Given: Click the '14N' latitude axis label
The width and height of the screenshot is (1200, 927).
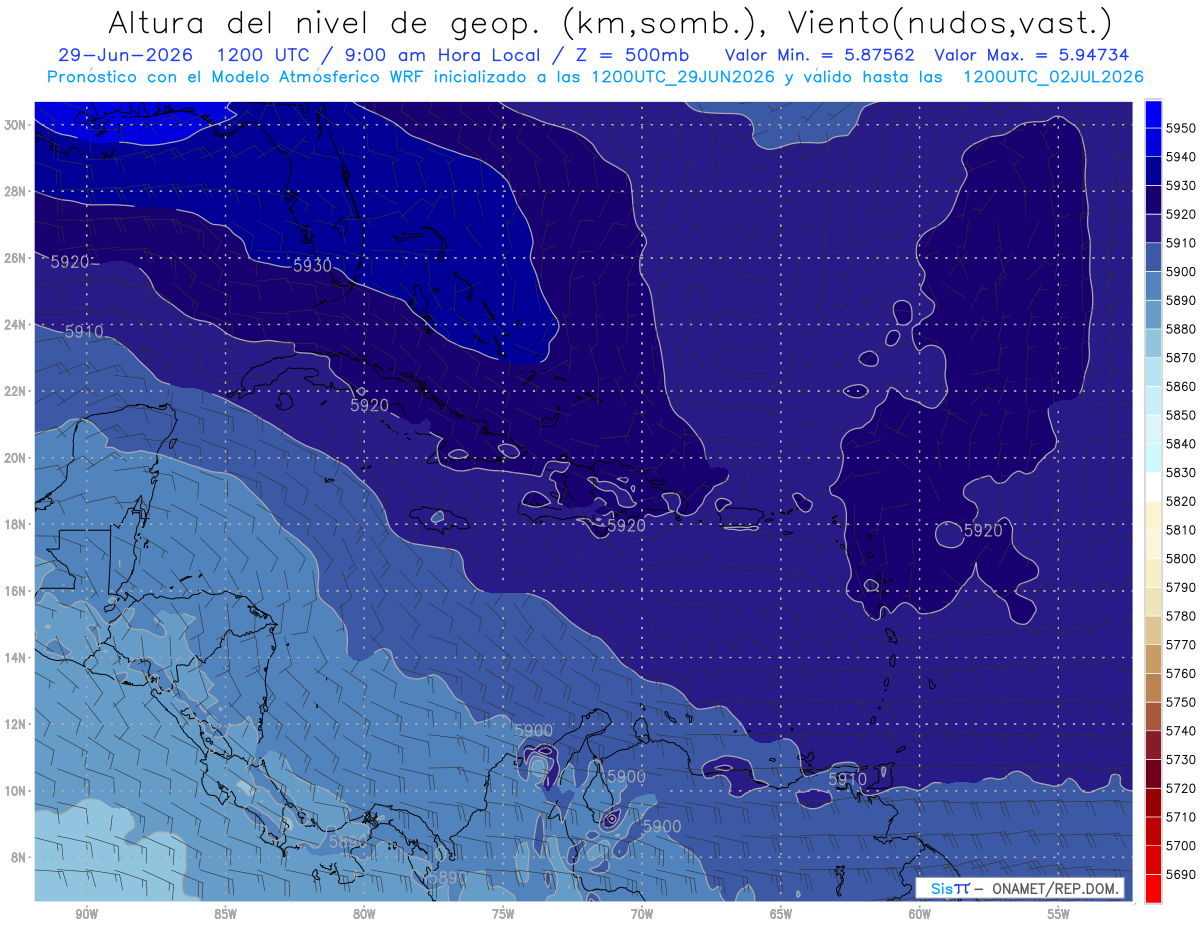Looking at the screenshot, I should click(15, 658).
